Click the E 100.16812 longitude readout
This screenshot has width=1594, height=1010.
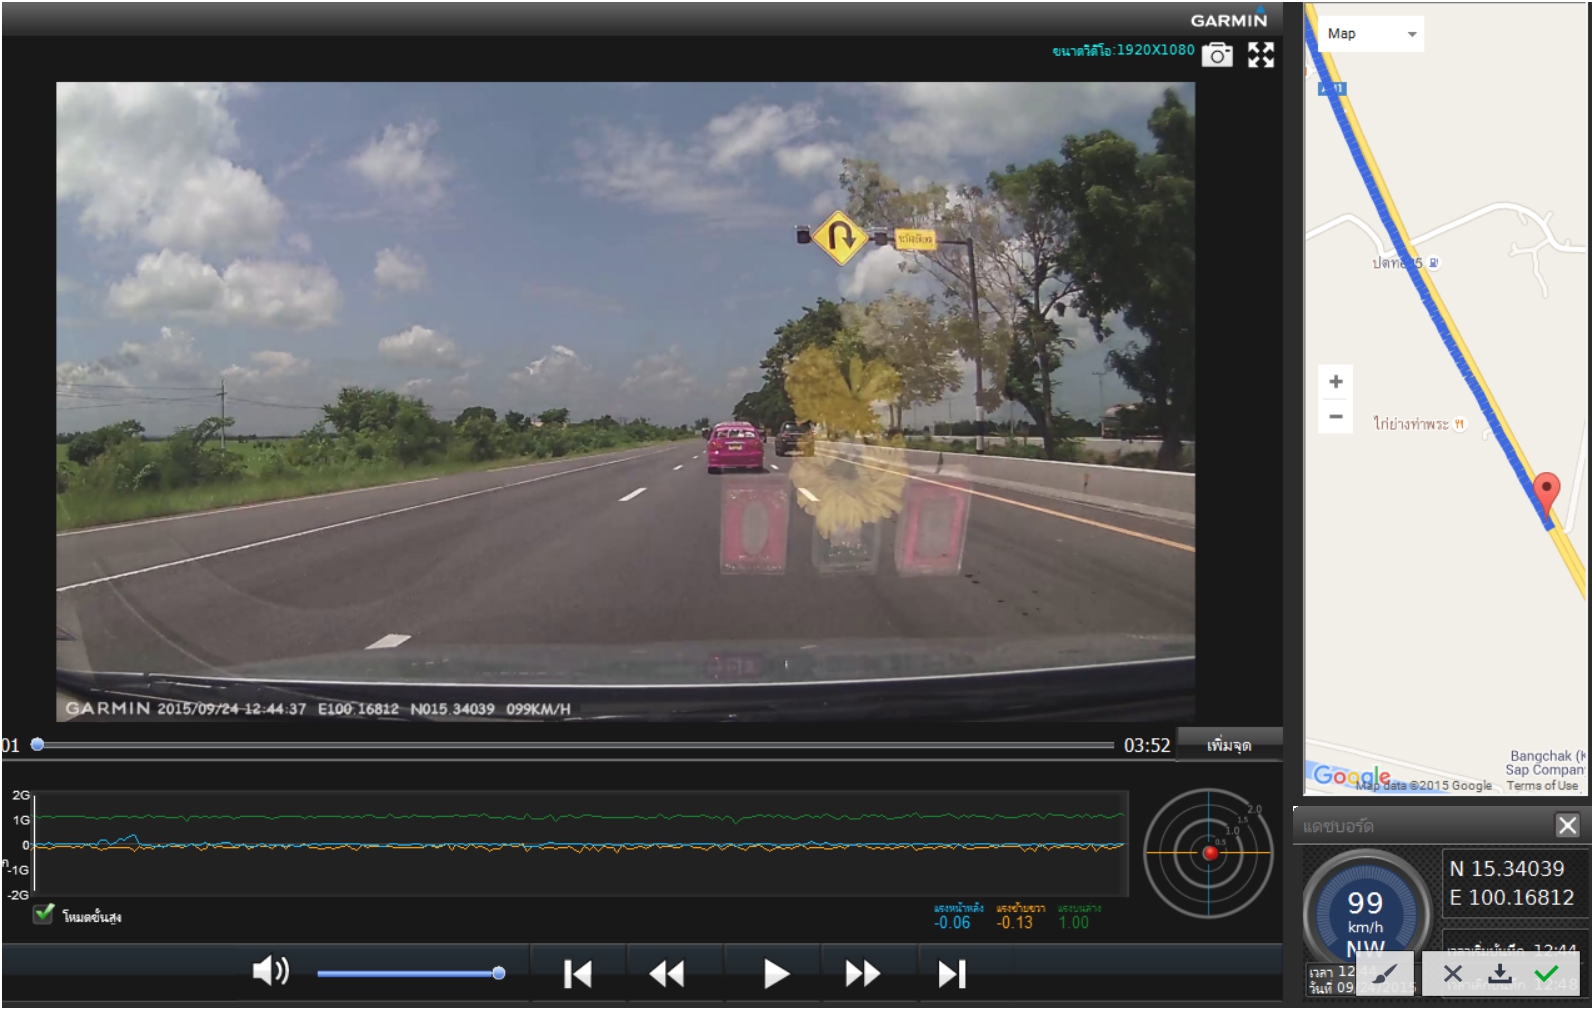coord(1512,898)
